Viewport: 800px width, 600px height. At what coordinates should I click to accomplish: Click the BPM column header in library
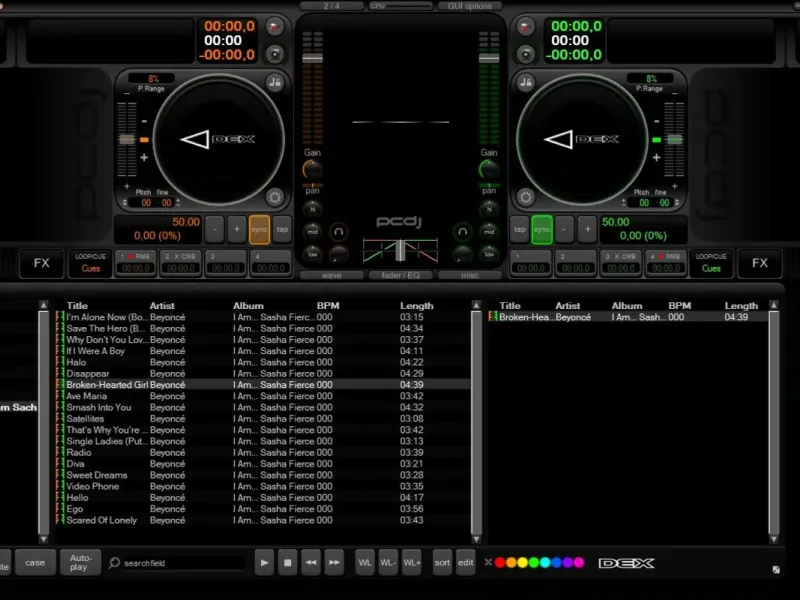pos(329,306)
